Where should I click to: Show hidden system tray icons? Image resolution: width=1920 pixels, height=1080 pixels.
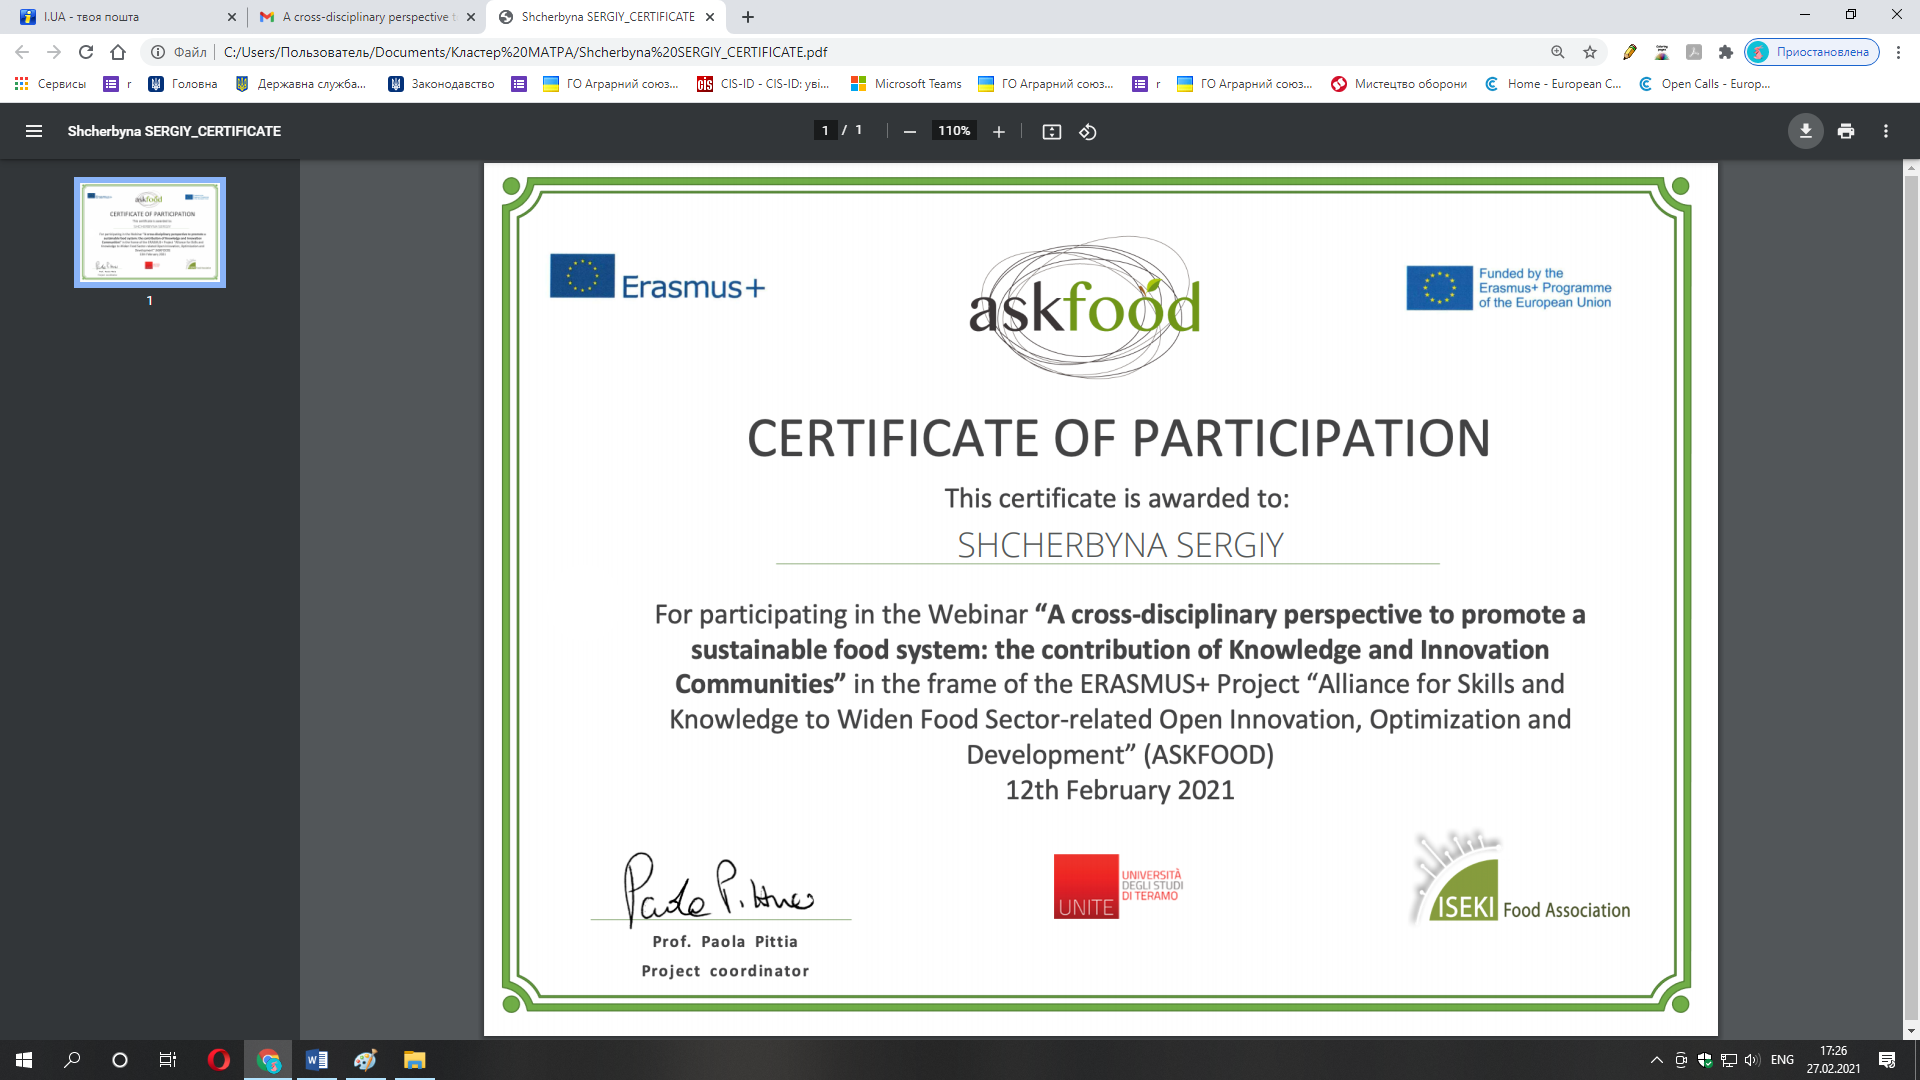1657,1060
